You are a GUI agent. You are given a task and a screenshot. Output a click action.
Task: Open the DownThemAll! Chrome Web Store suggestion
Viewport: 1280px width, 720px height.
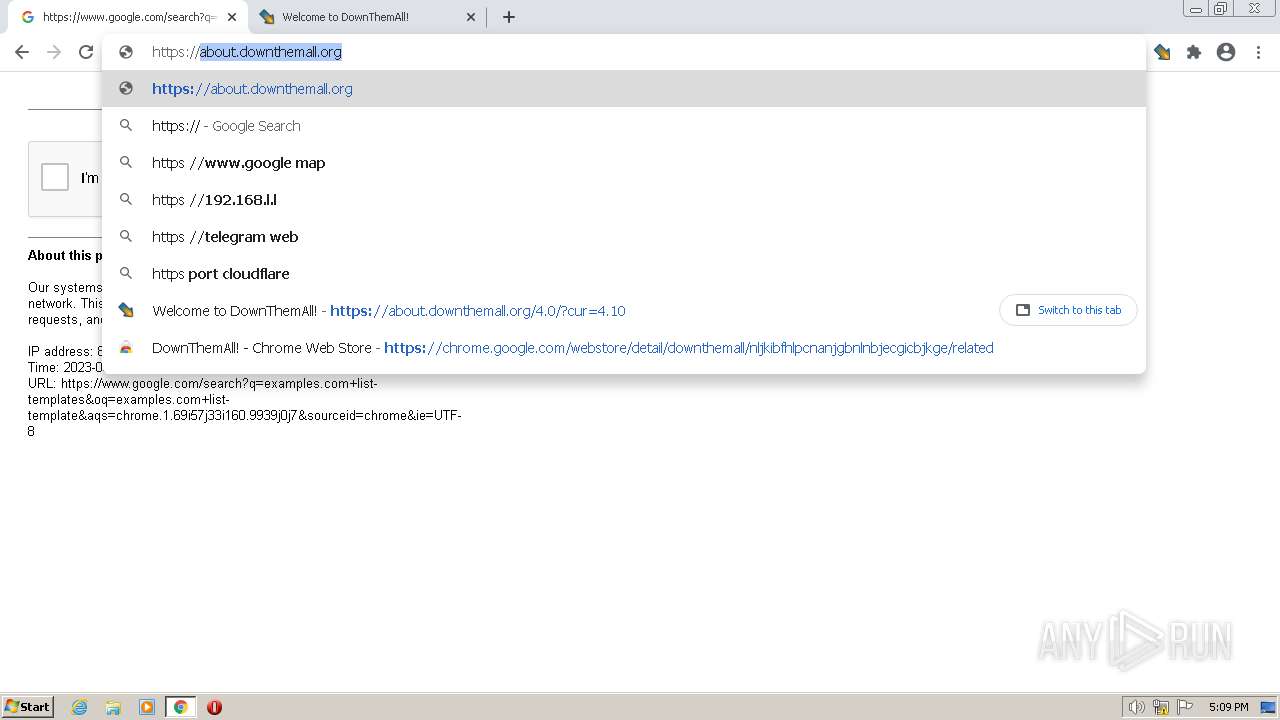(x=624, y=348)
